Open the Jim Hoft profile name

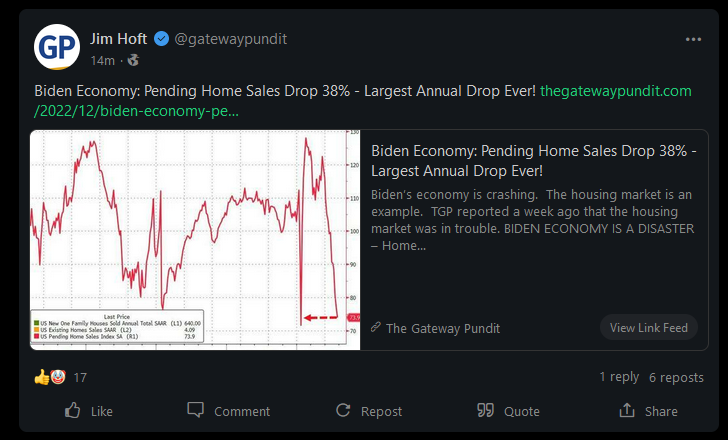click(118, 39)
